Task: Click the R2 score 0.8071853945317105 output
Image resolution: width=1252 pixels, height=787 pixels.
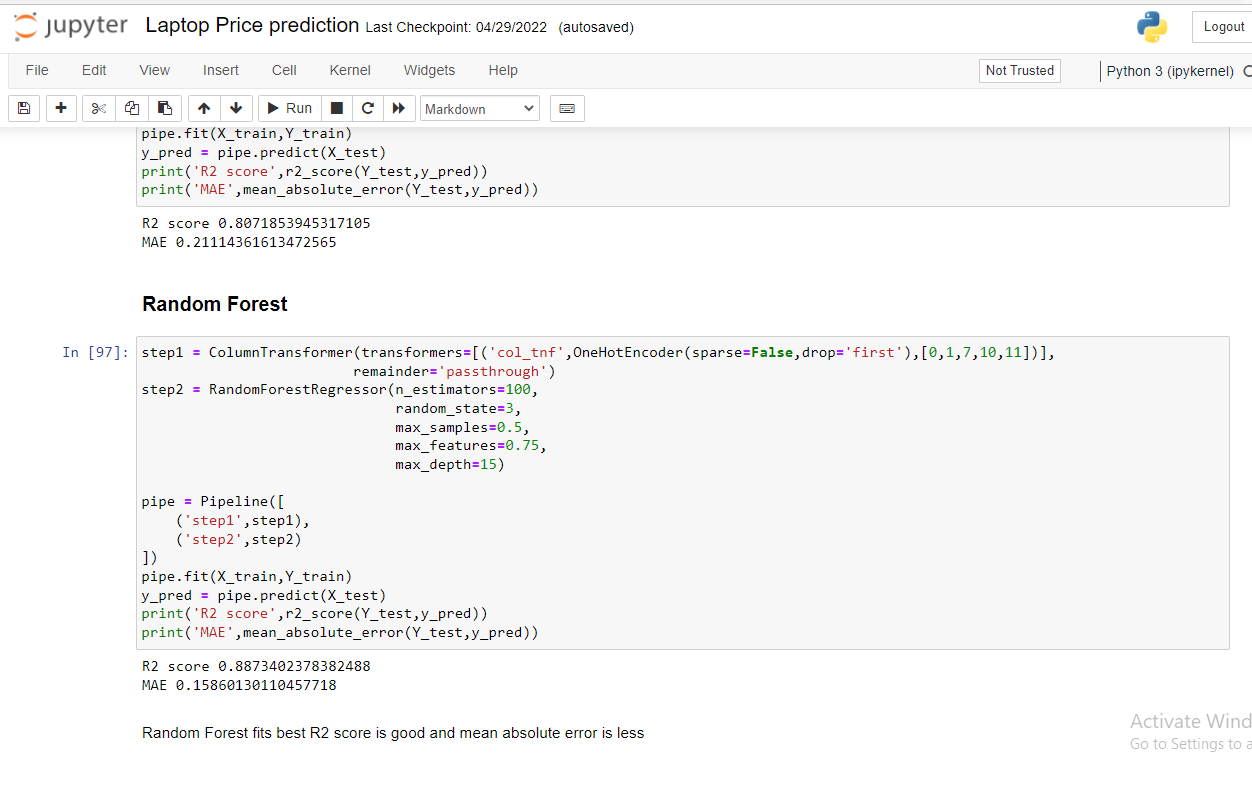Action: click(x=256, y=223)
